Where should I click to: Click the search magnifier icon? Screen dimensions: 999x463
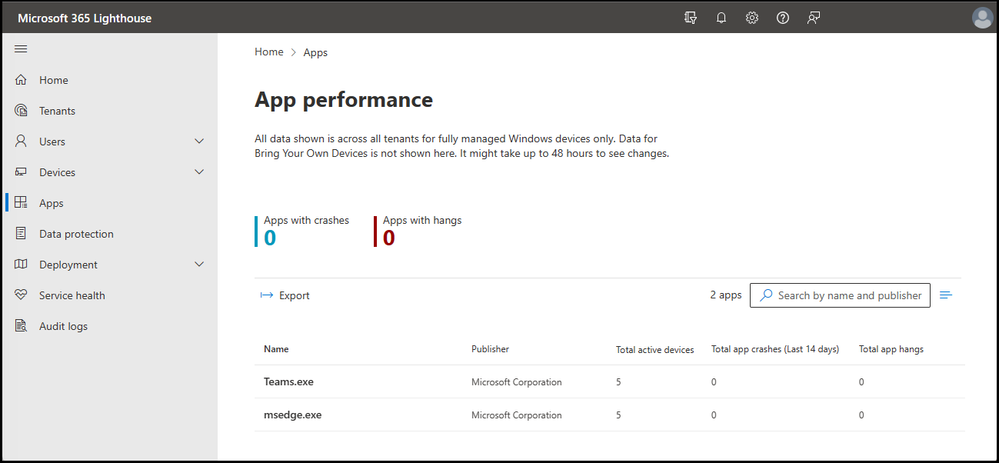coord(767,296)
